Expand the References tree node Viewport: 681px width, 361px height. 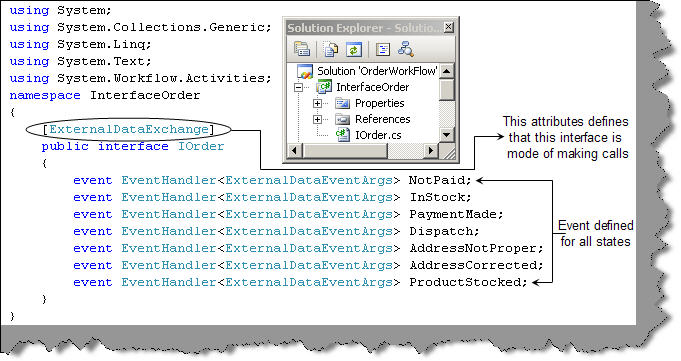(317, 119)
